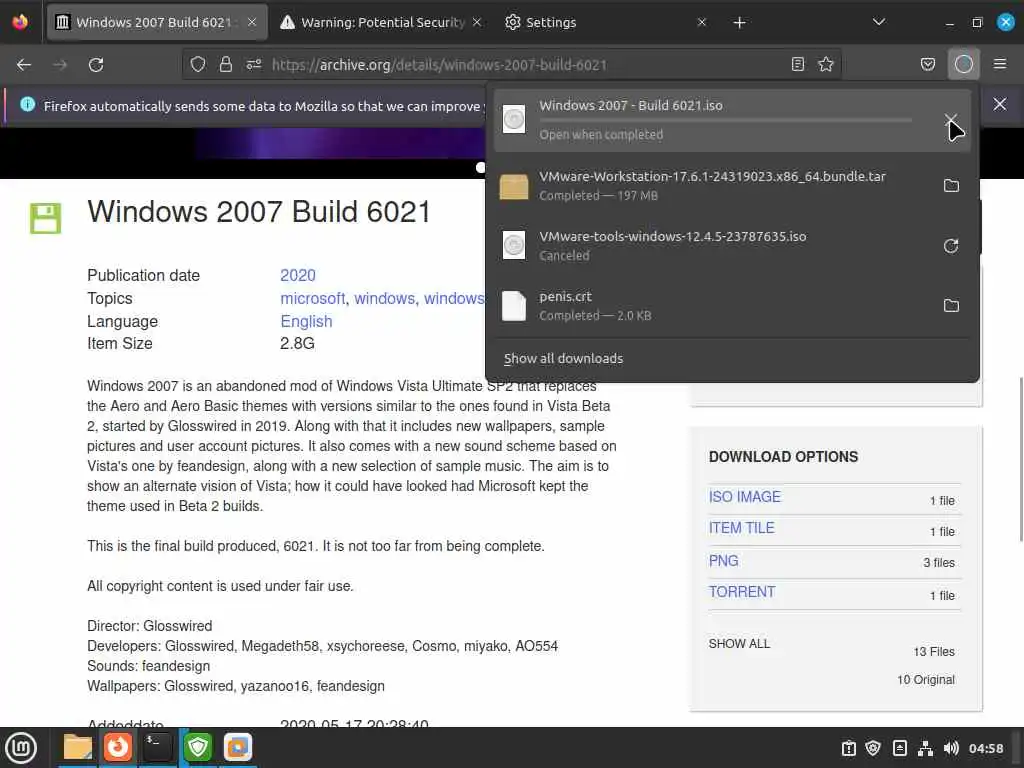This screenshot has height=768, width=1024.
Task: Click the page vertical scrollbar
Action: (x=1021, y=459)
